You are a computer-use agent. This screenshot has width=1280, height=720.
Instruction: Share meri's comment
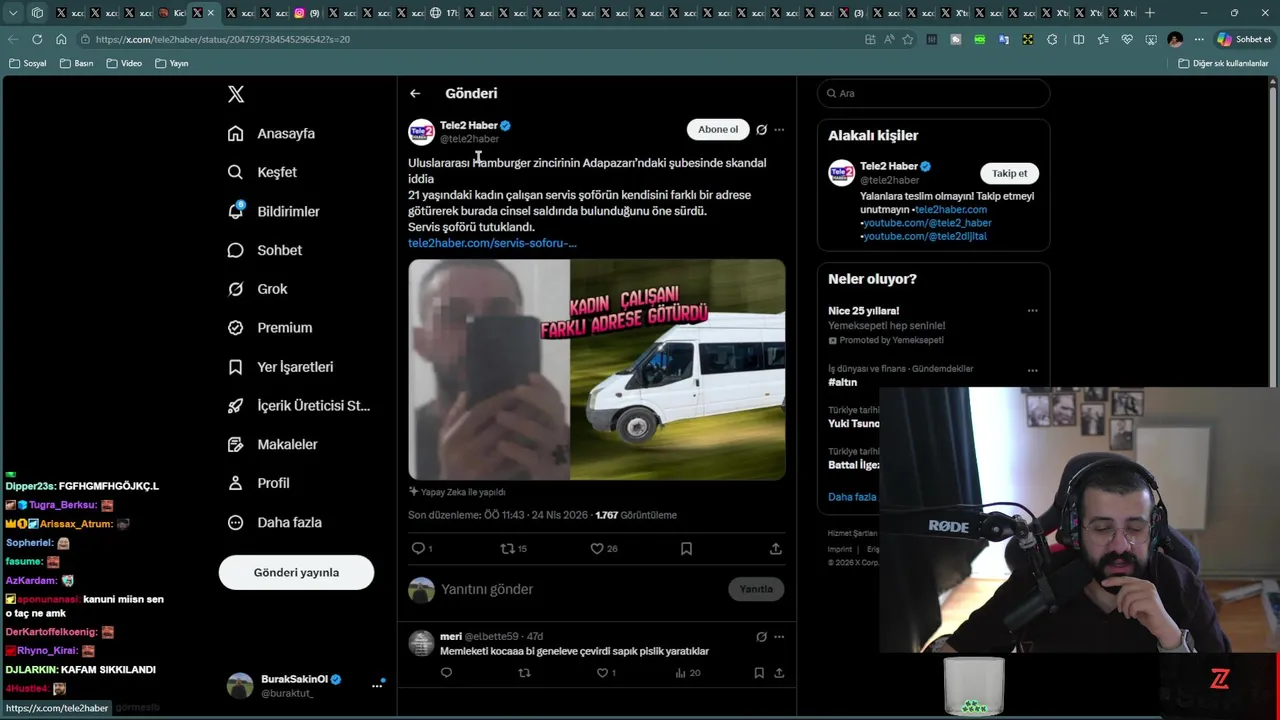pos(779,673)
